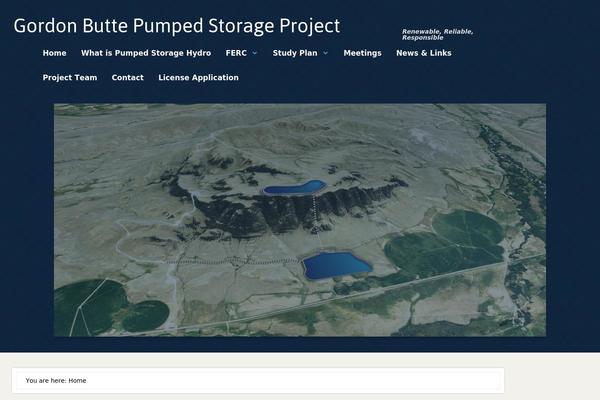This screenshot has width=600, height=400.
Task: Navigate to the Meetings page
Action: pos(362,53)
